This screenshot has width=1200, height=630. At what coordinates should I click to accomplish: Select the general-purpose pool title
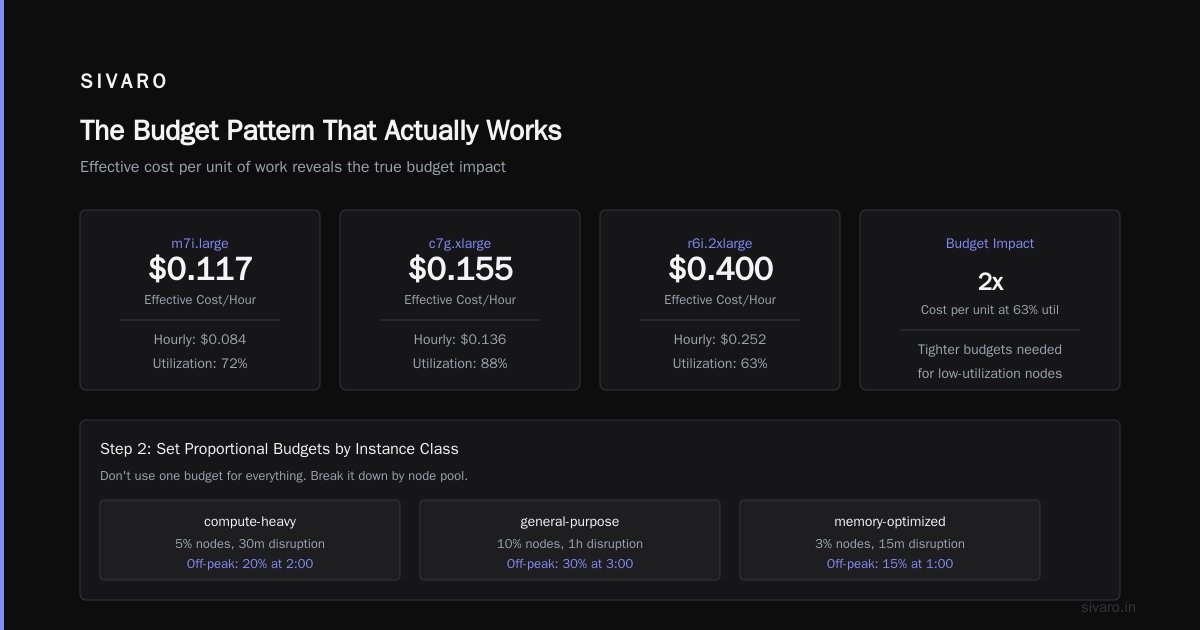(x=570, y=522)
